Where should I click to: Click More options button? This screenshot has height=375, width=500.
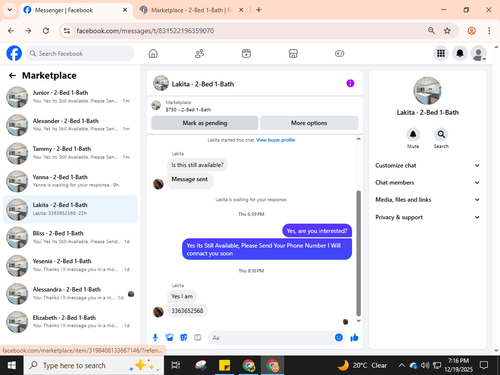click(x=309, y=123)
